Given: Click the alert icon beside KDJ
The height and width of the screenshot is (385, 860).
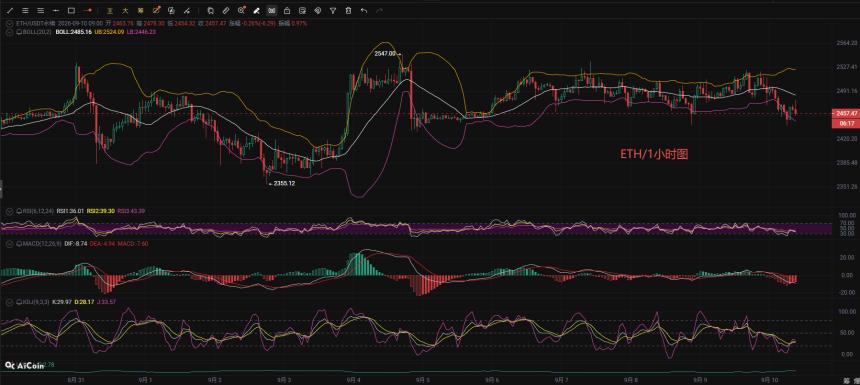Looking at the screenshot, I should [x=20, y=302].
